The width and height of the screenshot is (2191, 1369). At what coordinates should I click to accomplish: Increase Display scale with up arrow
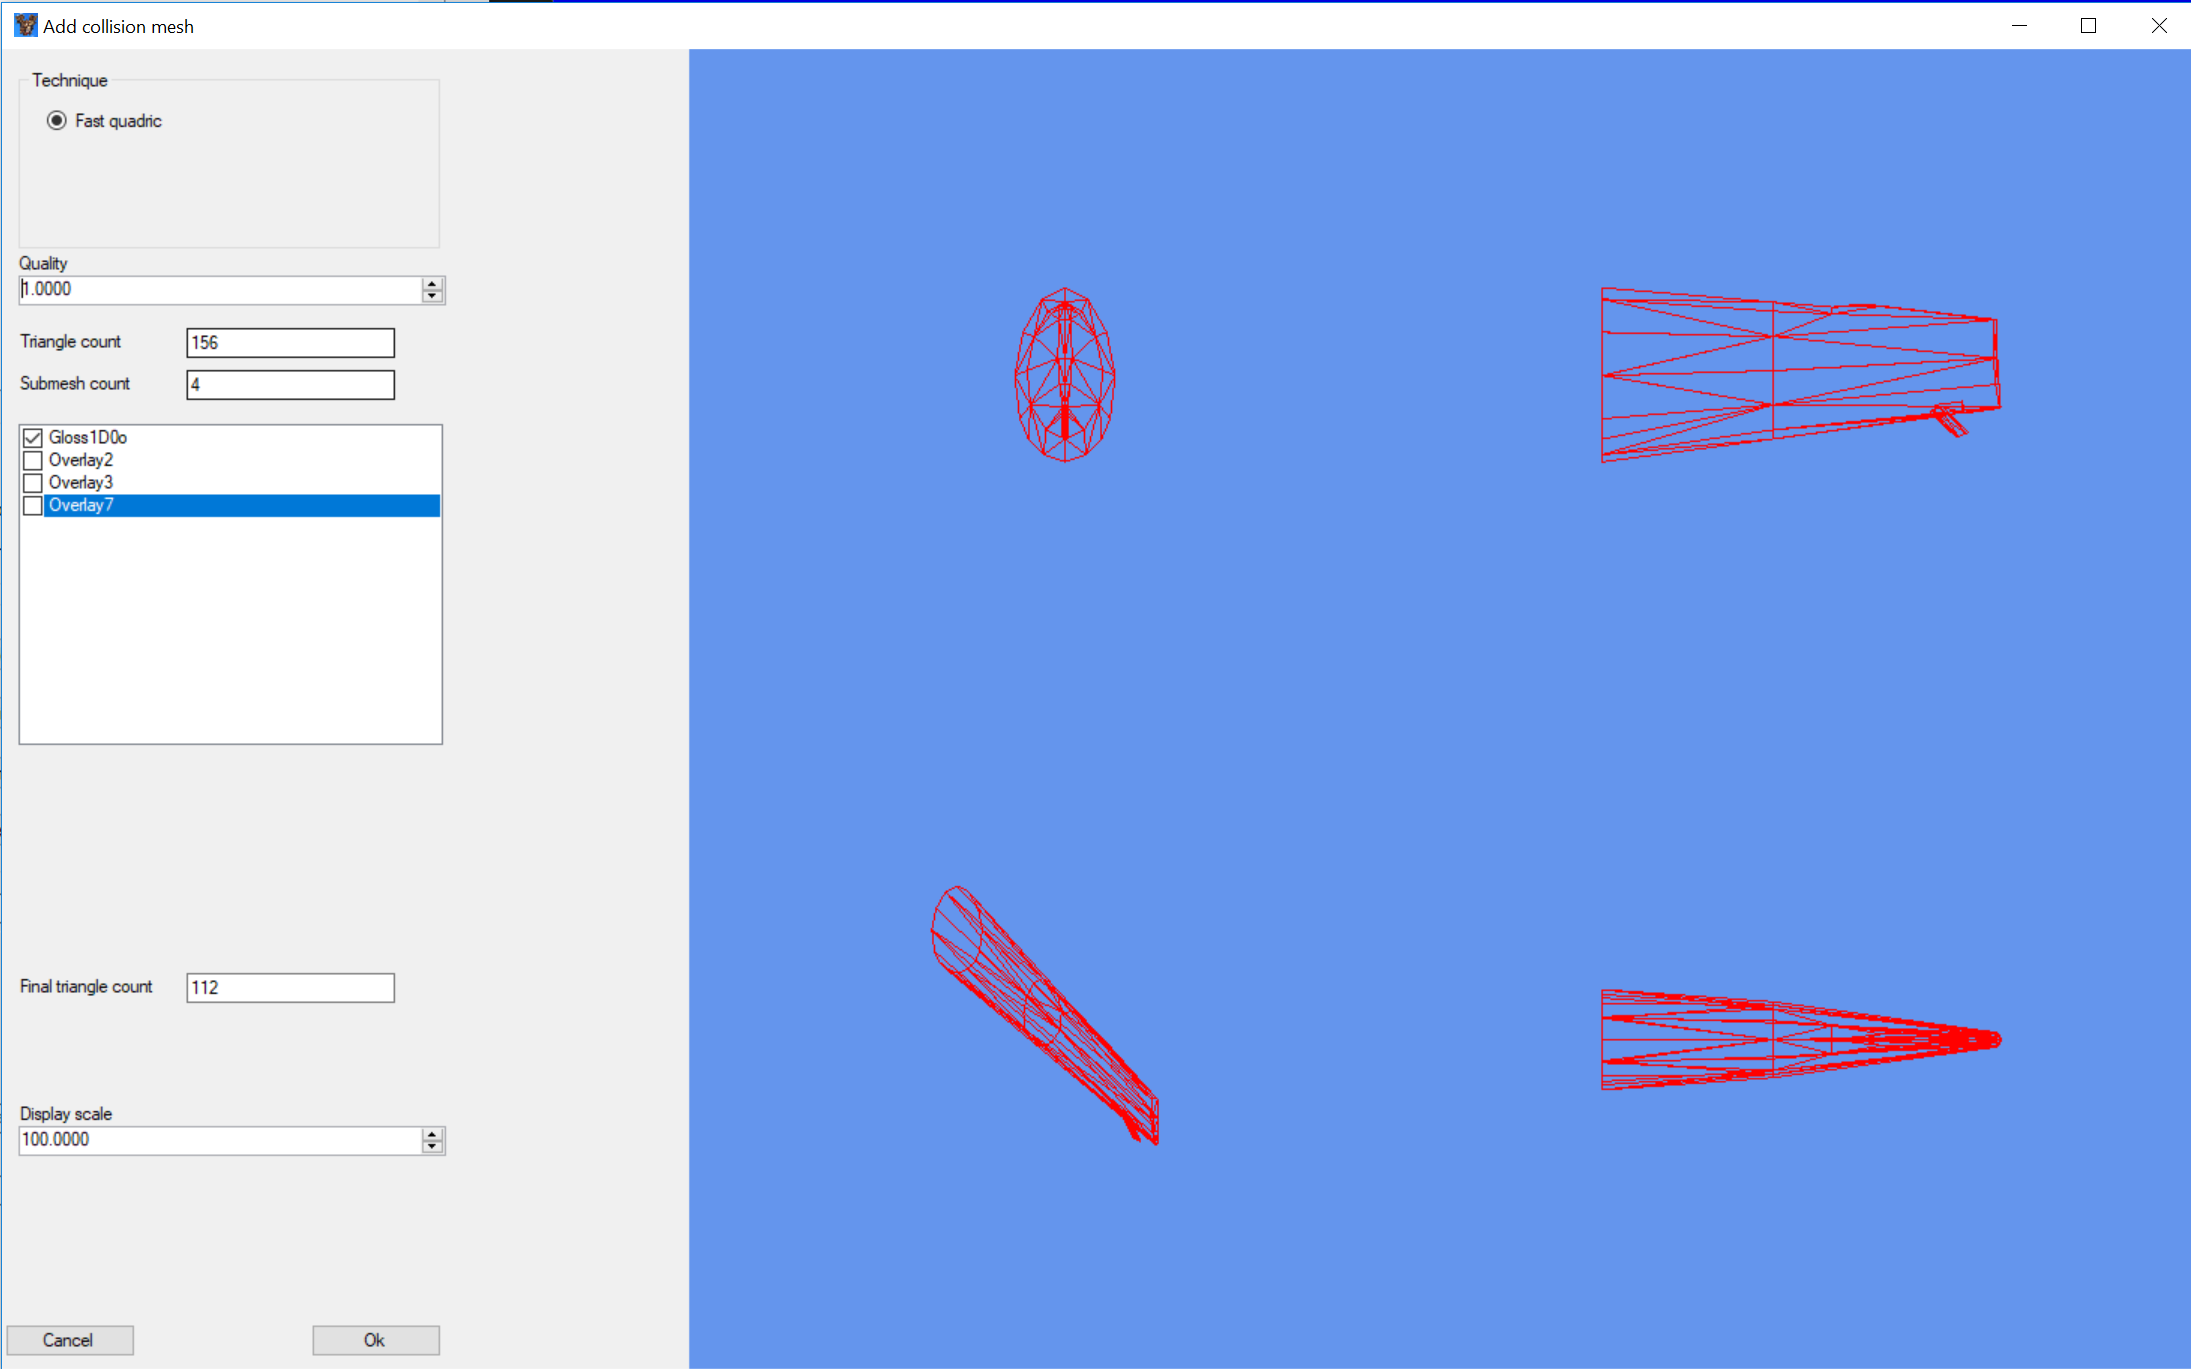pos(432,1135)
